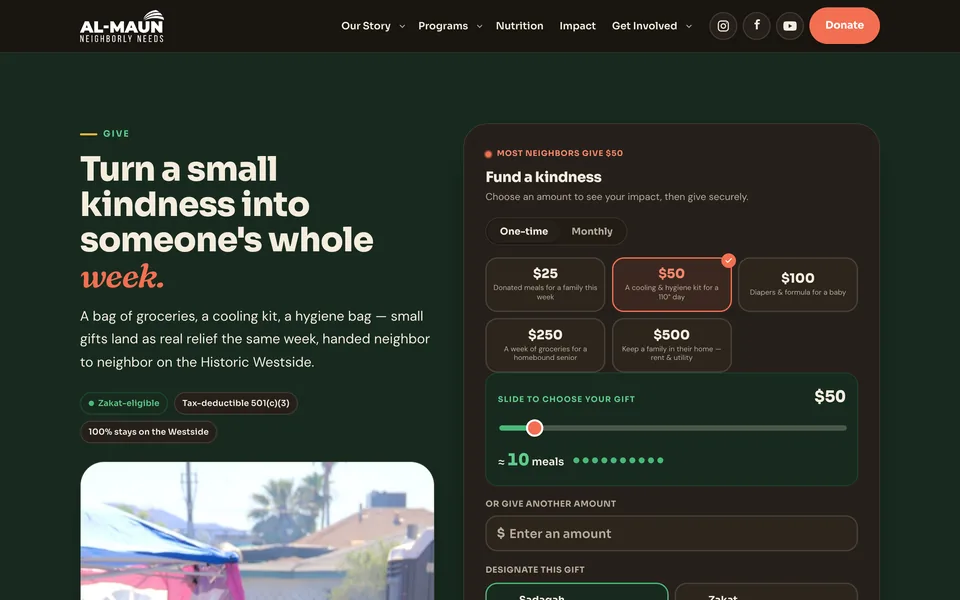Click the "Most Neighbors Give $50" label

[x=560, y=153]
